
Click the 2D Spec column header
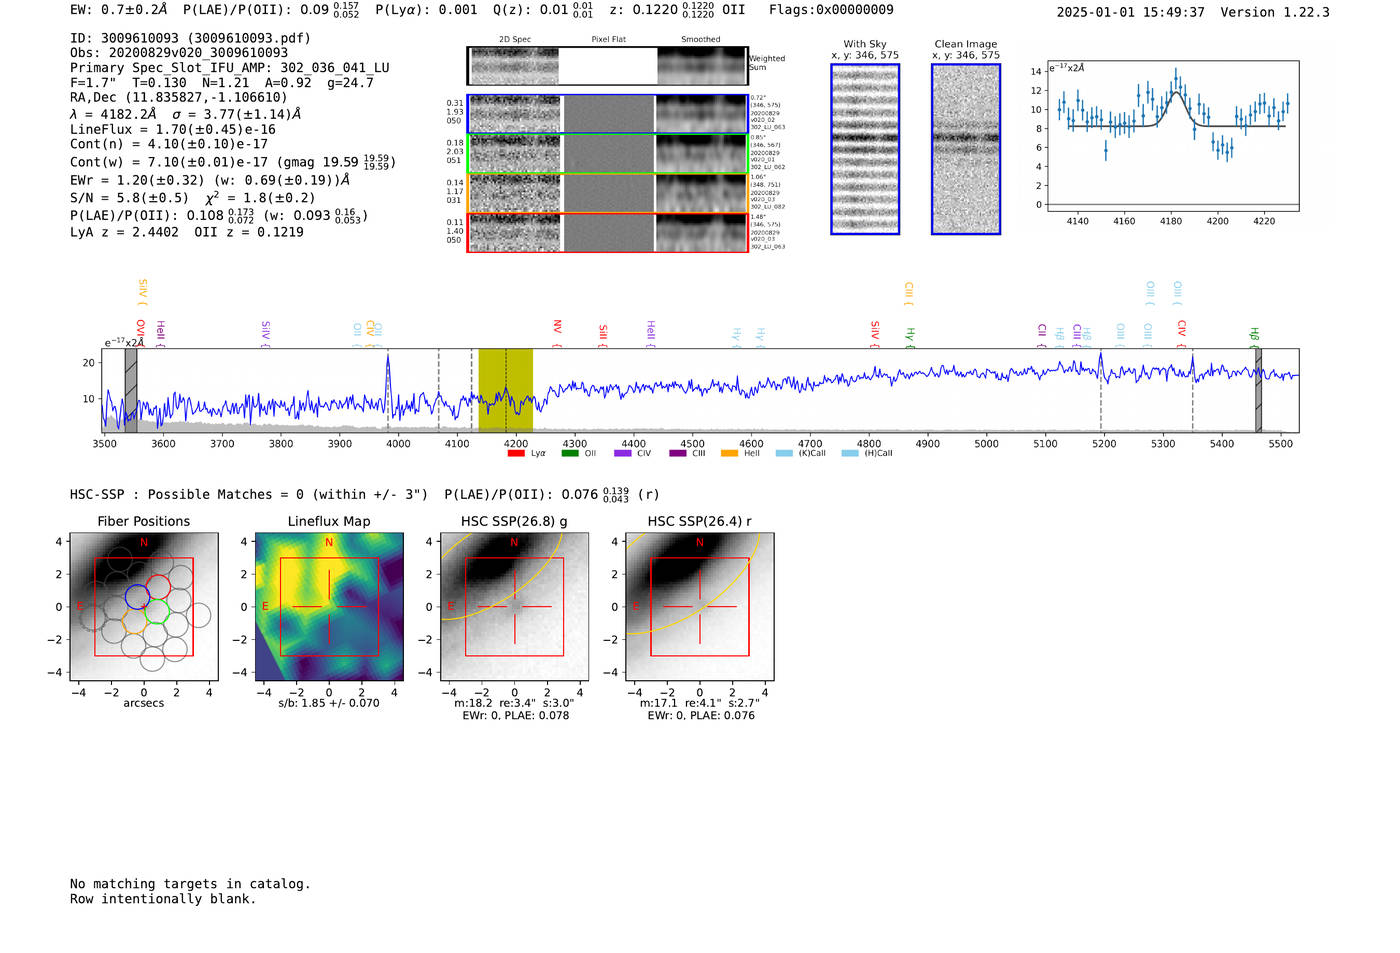(x=515, y=40)
